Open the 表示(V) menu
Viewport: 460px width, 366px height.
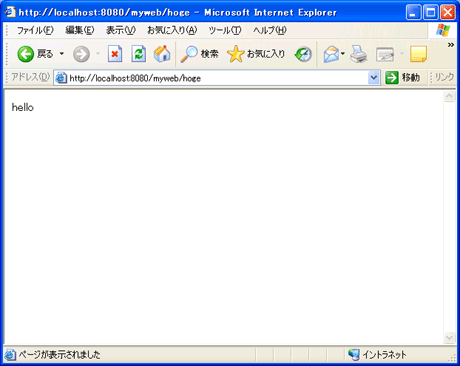(x=121, y=30)
